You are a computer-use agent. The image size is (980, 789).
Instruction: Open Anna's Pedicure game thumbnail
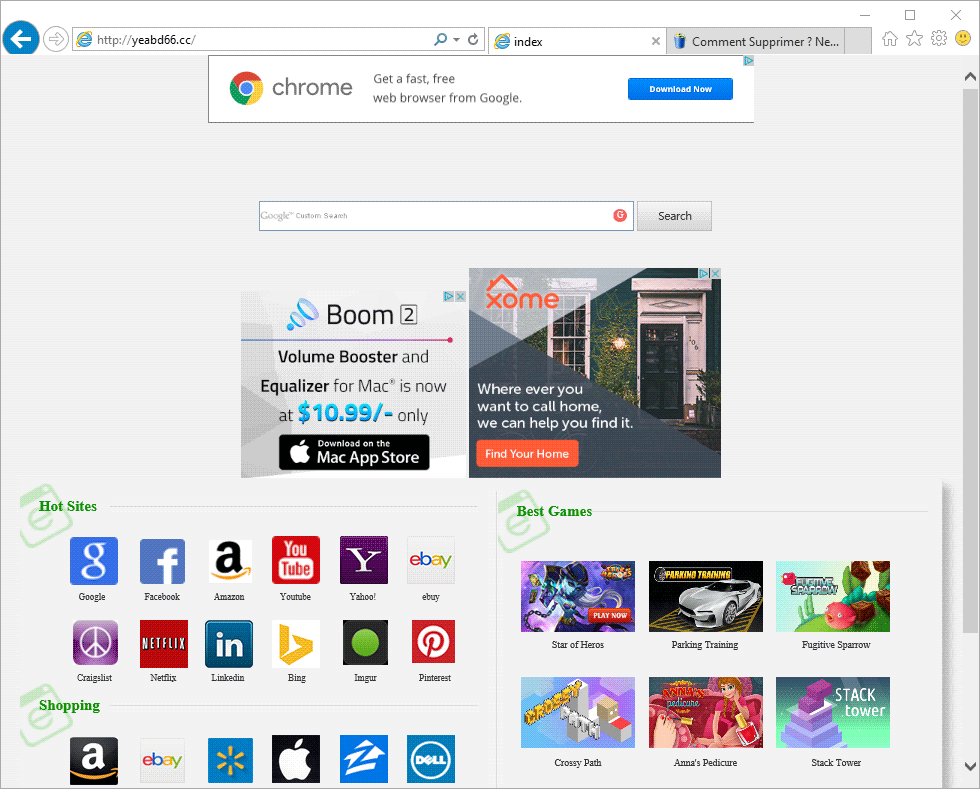click(x=706, y=713)
